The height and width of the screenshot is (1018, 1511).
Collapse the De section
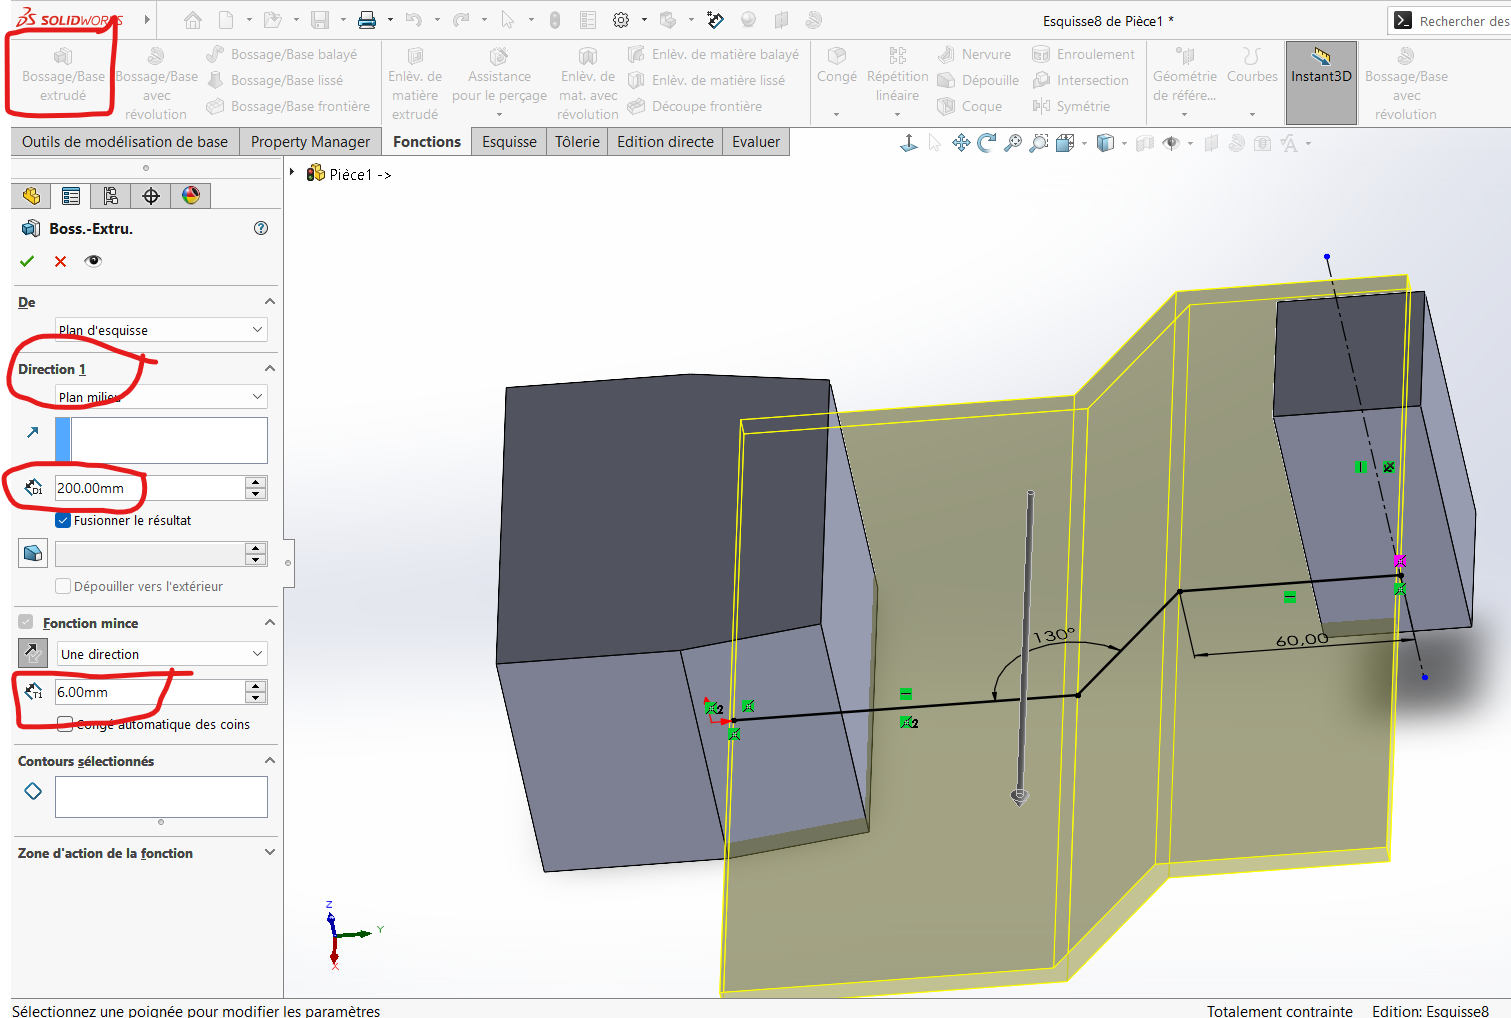[x=269, y=301]
